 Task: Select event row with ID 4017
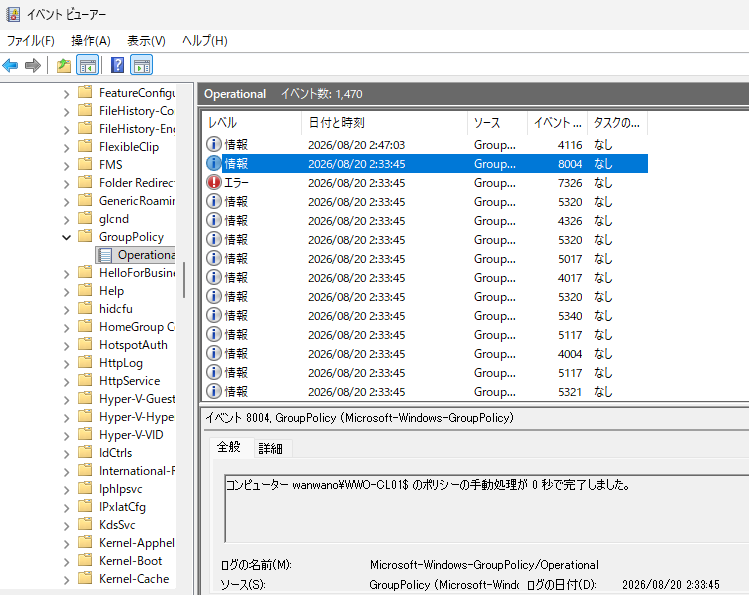[425, 278]
